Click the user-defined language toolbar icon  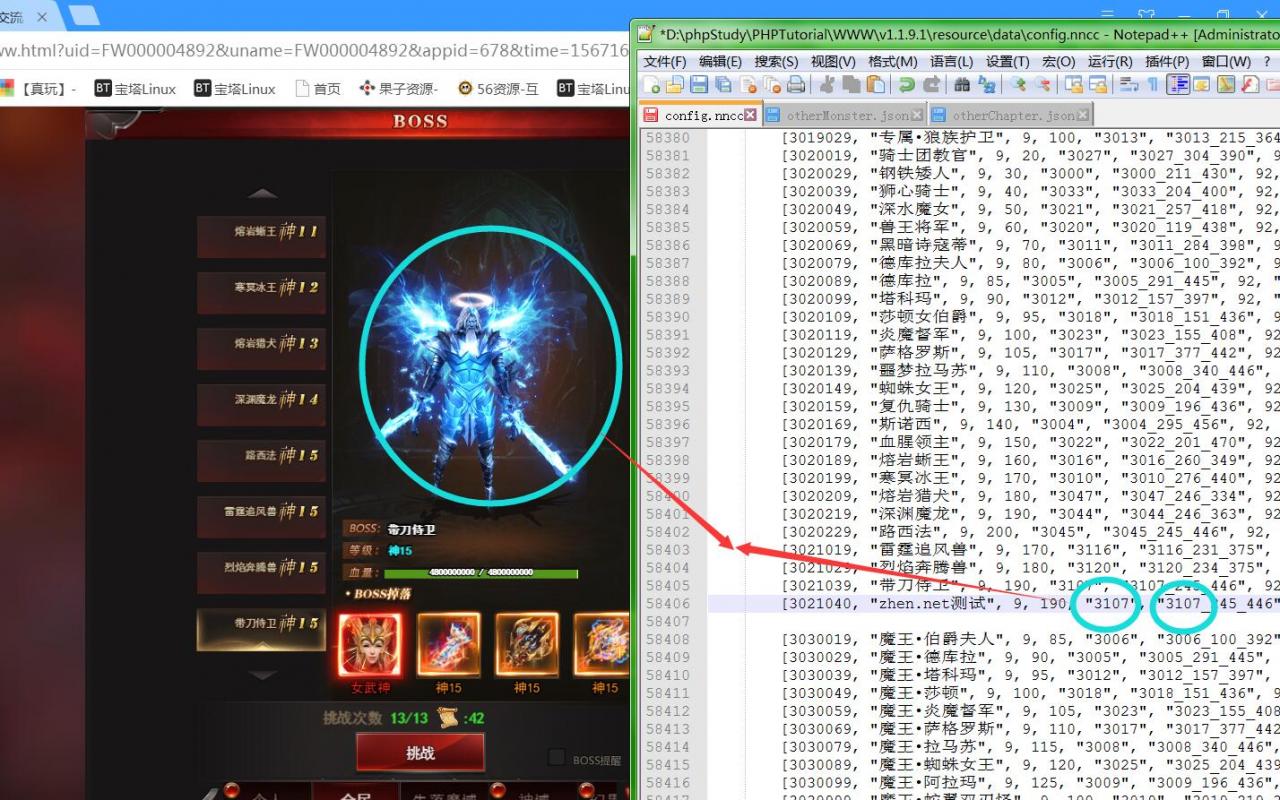(x=1201, y=85)
